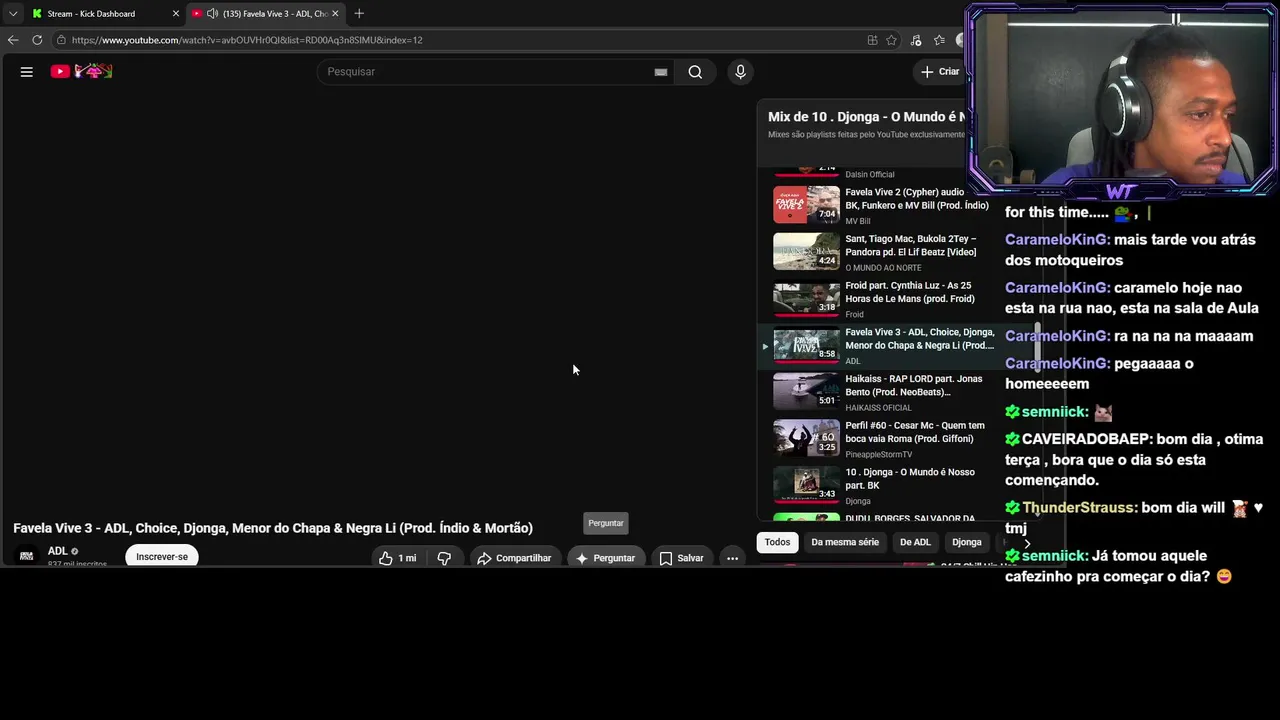Select the Favela Vive 3 browser tab

[x=266, y=14]
